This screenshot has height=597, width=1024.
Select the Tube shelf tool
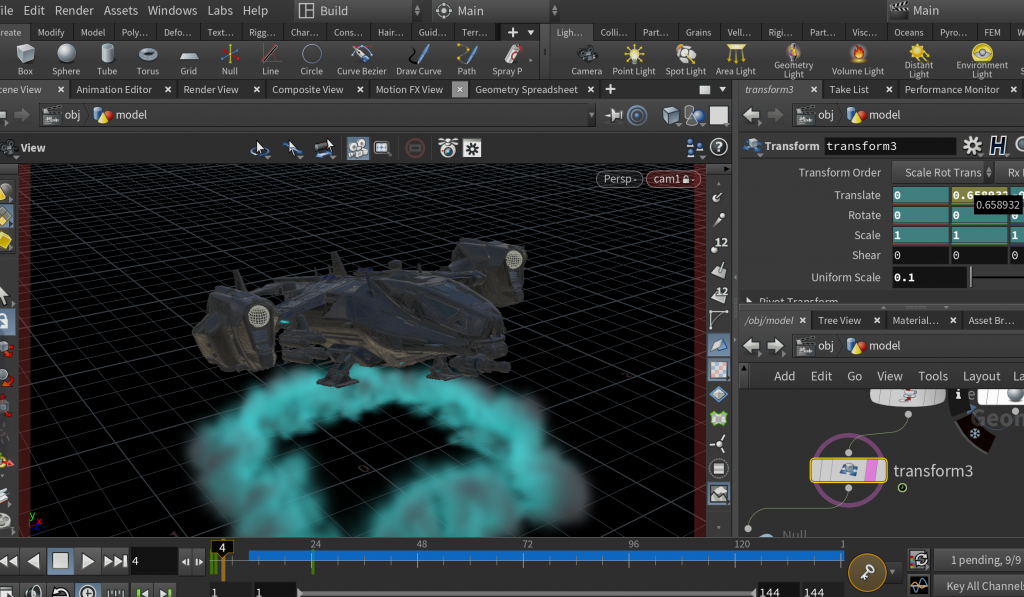(107, 59)
